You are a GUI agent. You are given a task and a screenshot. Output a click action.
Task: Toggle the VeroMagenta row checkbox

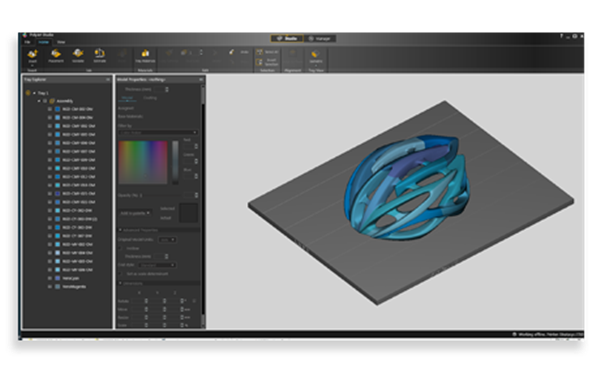tap(50, 287)
